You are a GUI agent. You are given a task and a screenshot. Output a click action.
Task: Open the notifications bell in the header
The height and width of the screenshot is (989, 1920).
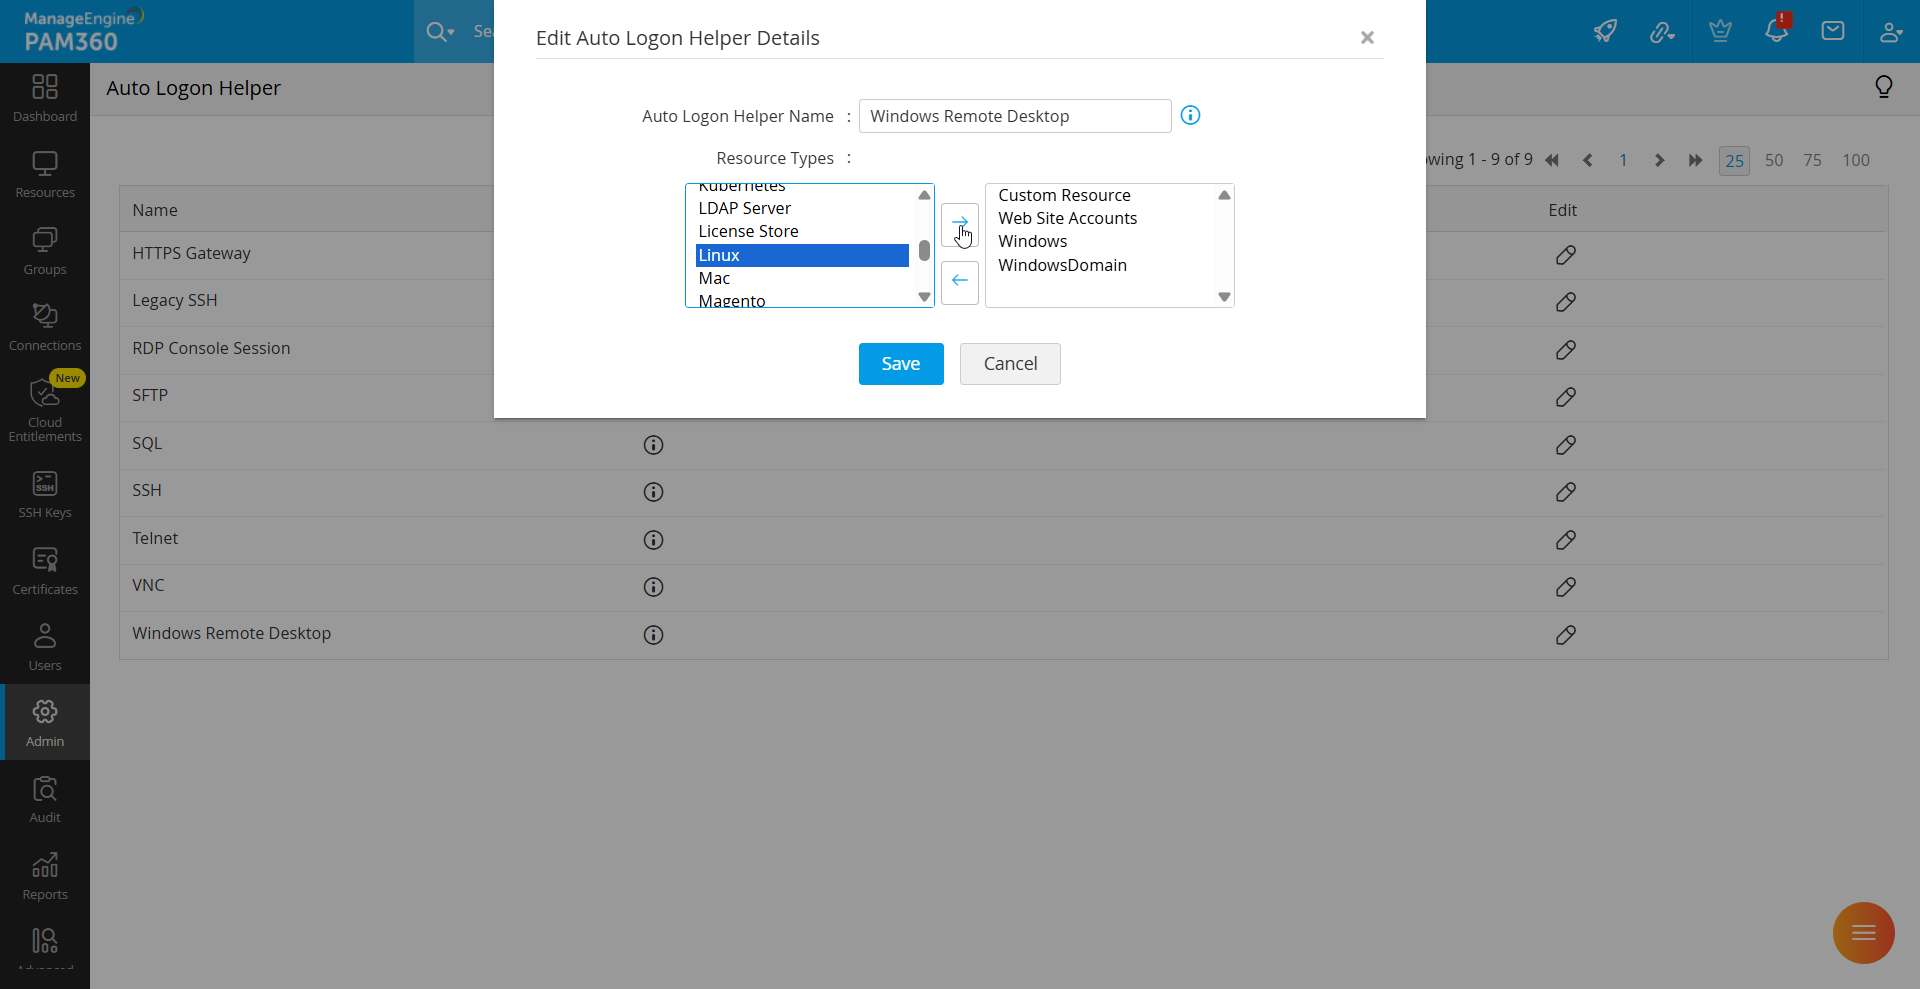pyautogui.click(x=1777, y=31)
